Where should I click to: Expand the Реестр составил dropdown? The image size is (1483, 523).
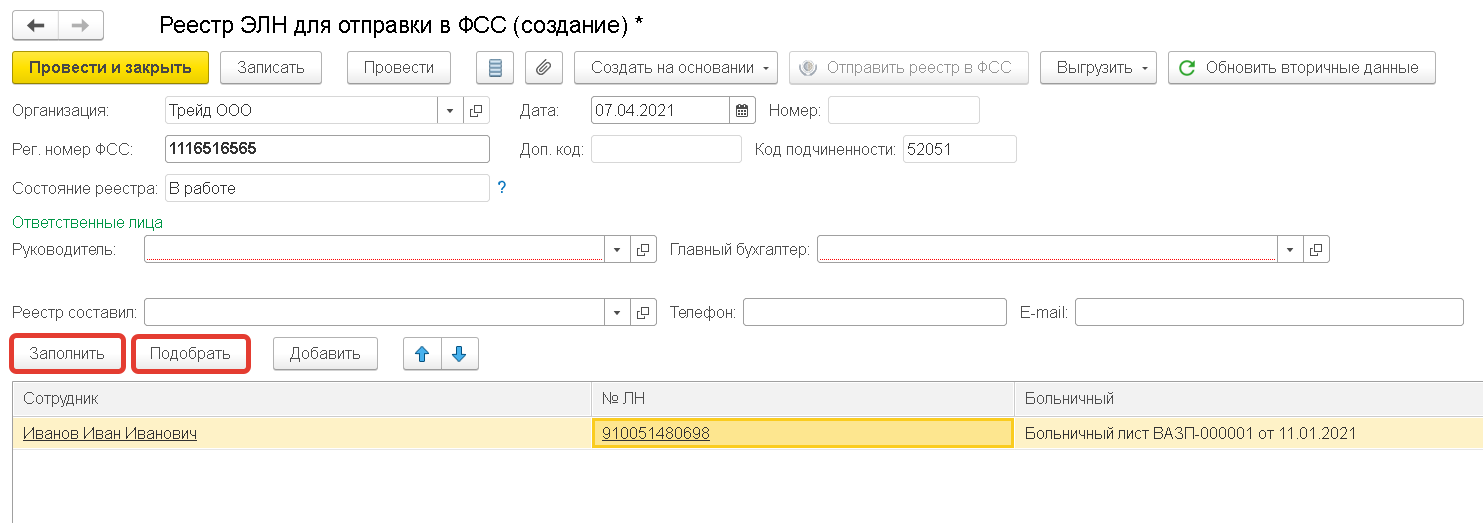click(617, 312)
